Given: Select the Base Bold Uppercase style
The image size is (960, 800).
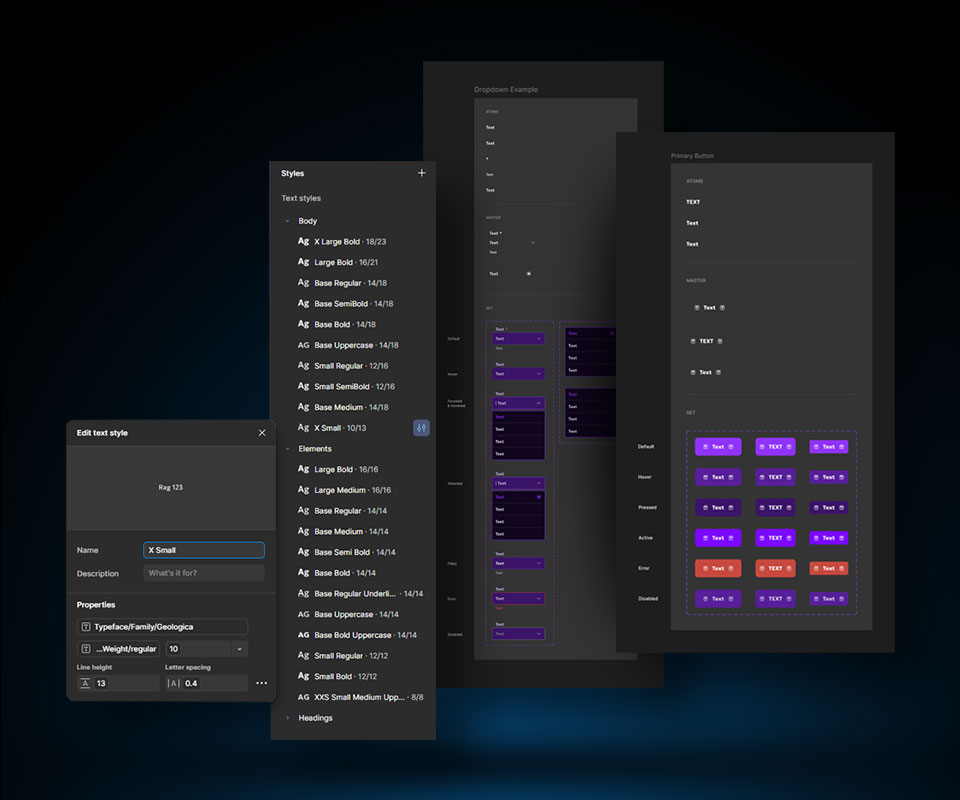Looking at the screenshot, I should click(x=365, y=635).
